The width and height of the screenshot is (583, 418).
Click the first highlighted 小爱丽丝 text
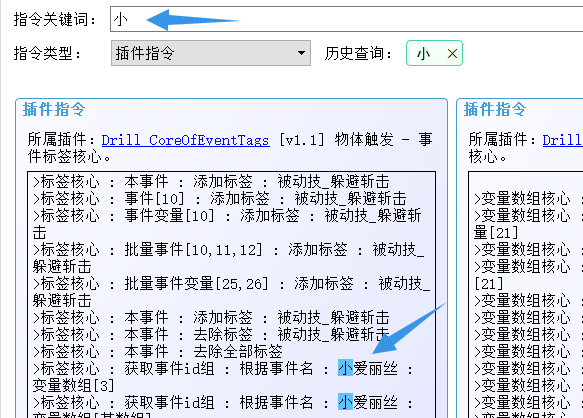click(x=368, y=369)
